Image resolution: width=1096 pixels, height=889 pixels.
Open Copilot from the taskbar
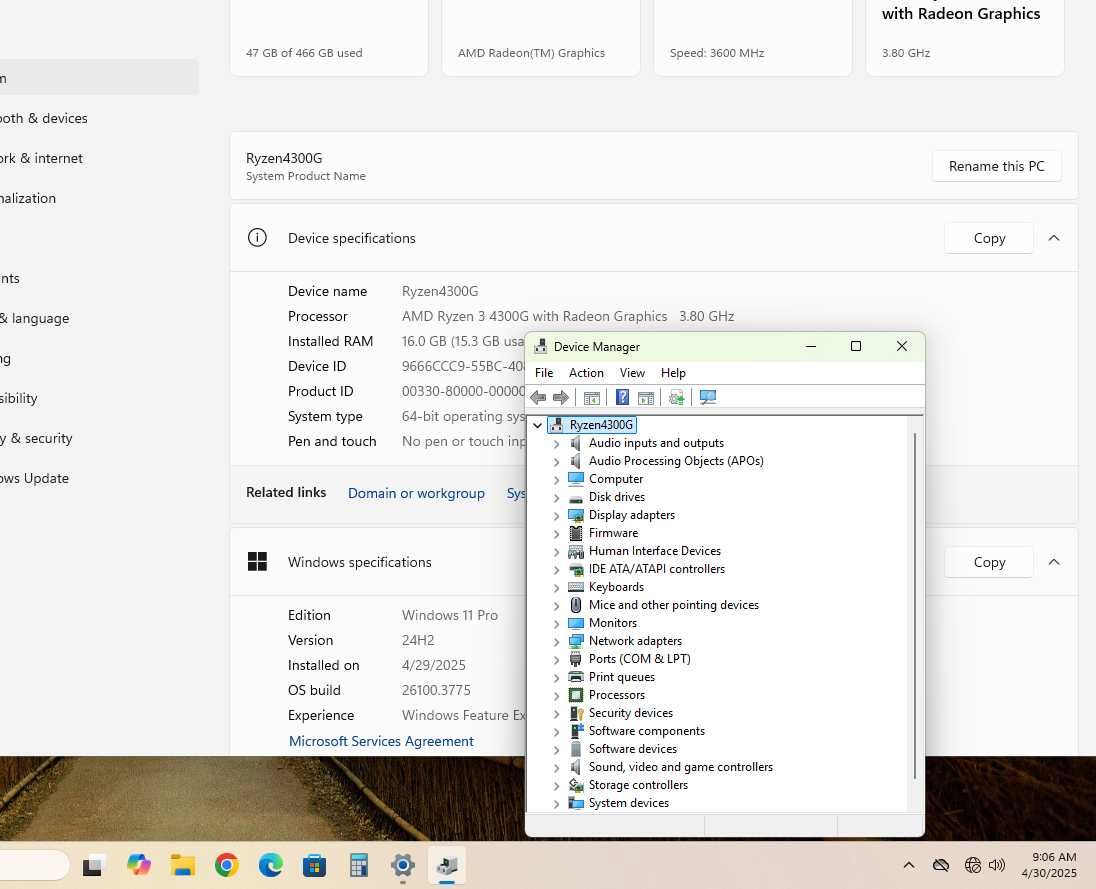[x=138, y=865]
